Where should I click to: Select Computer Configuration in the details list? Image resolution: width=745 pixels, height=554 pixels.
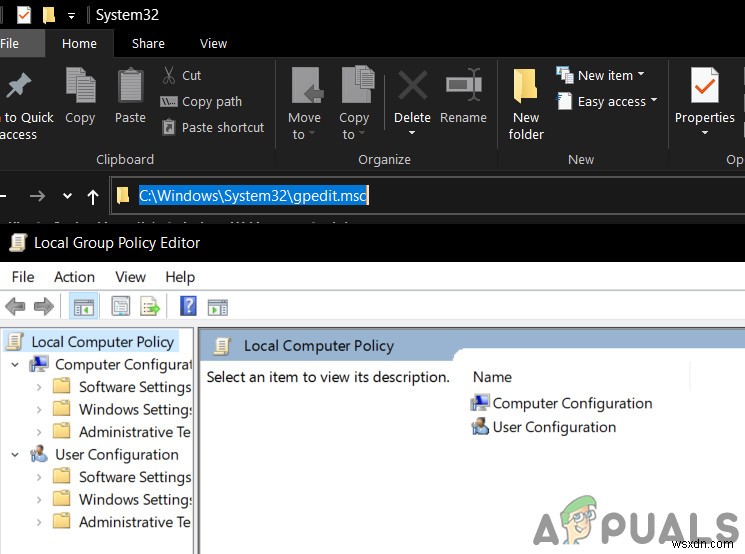coord(561,403)
